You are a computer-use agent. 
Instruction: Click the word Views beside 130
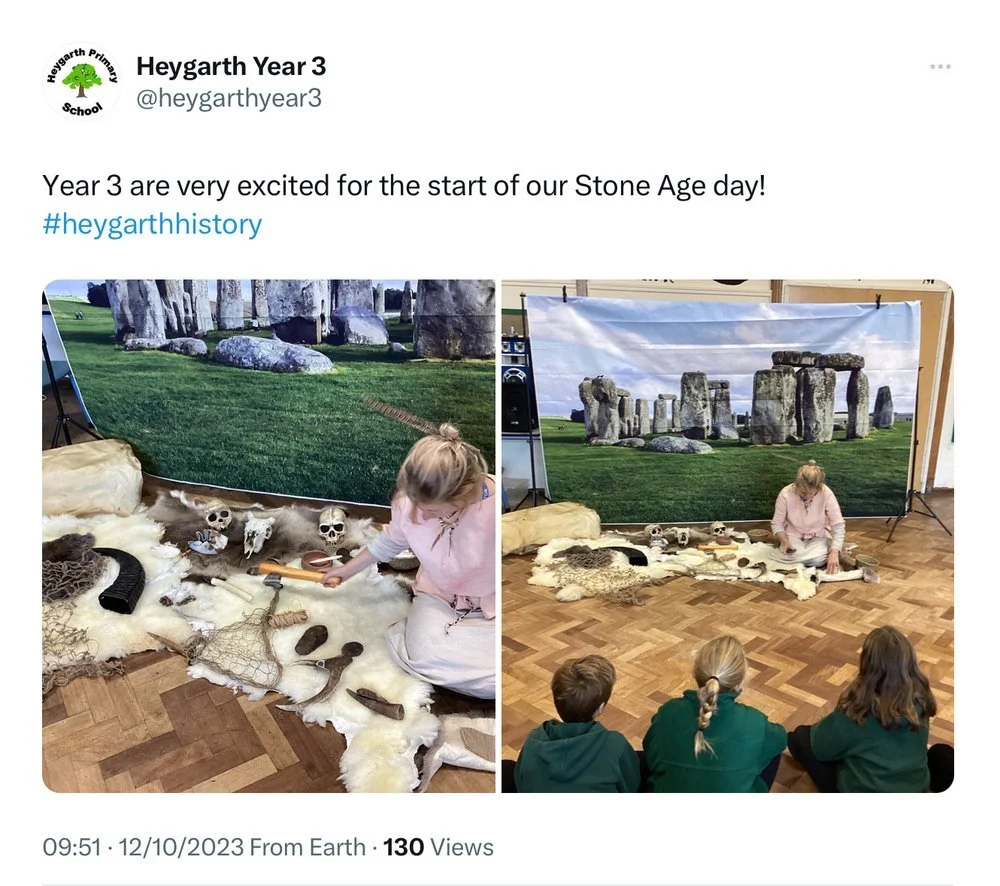[x=462, y=847]
